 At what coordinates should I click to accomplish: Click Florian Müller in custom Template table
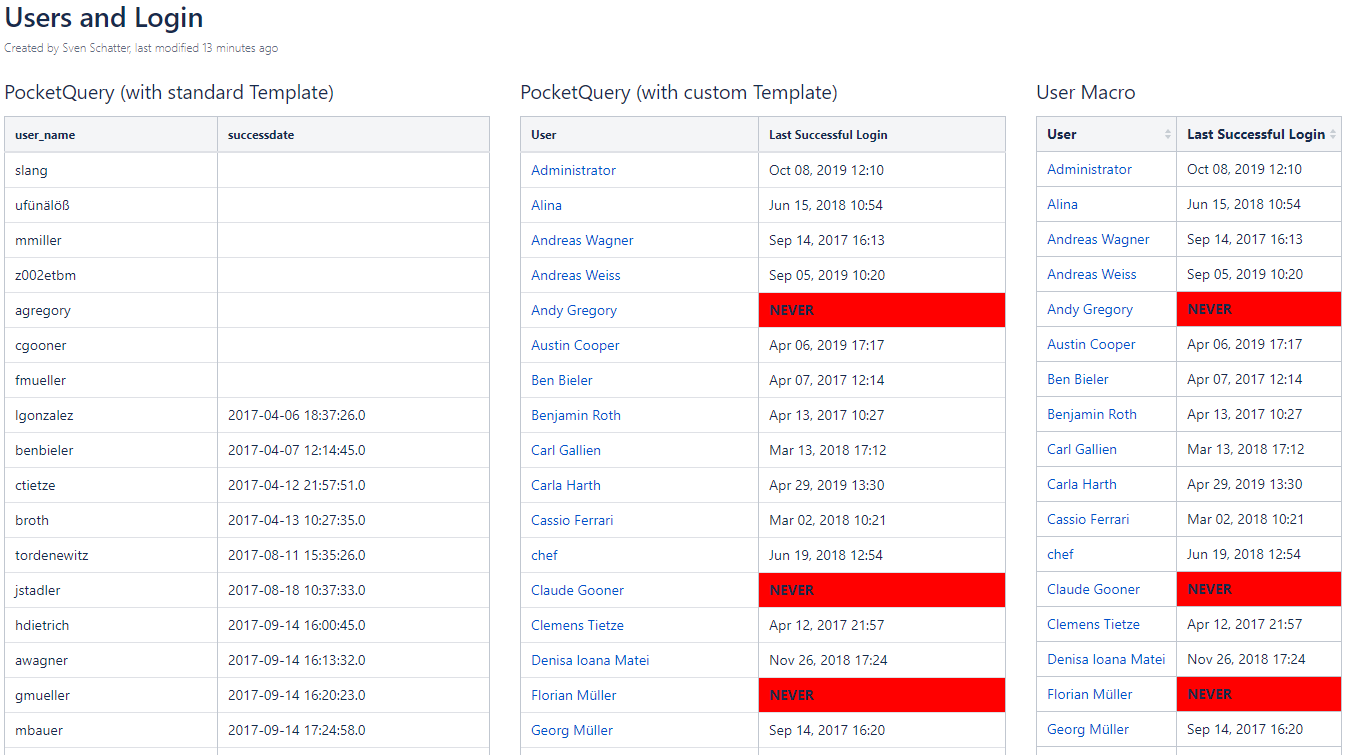(x=573, y=695)
